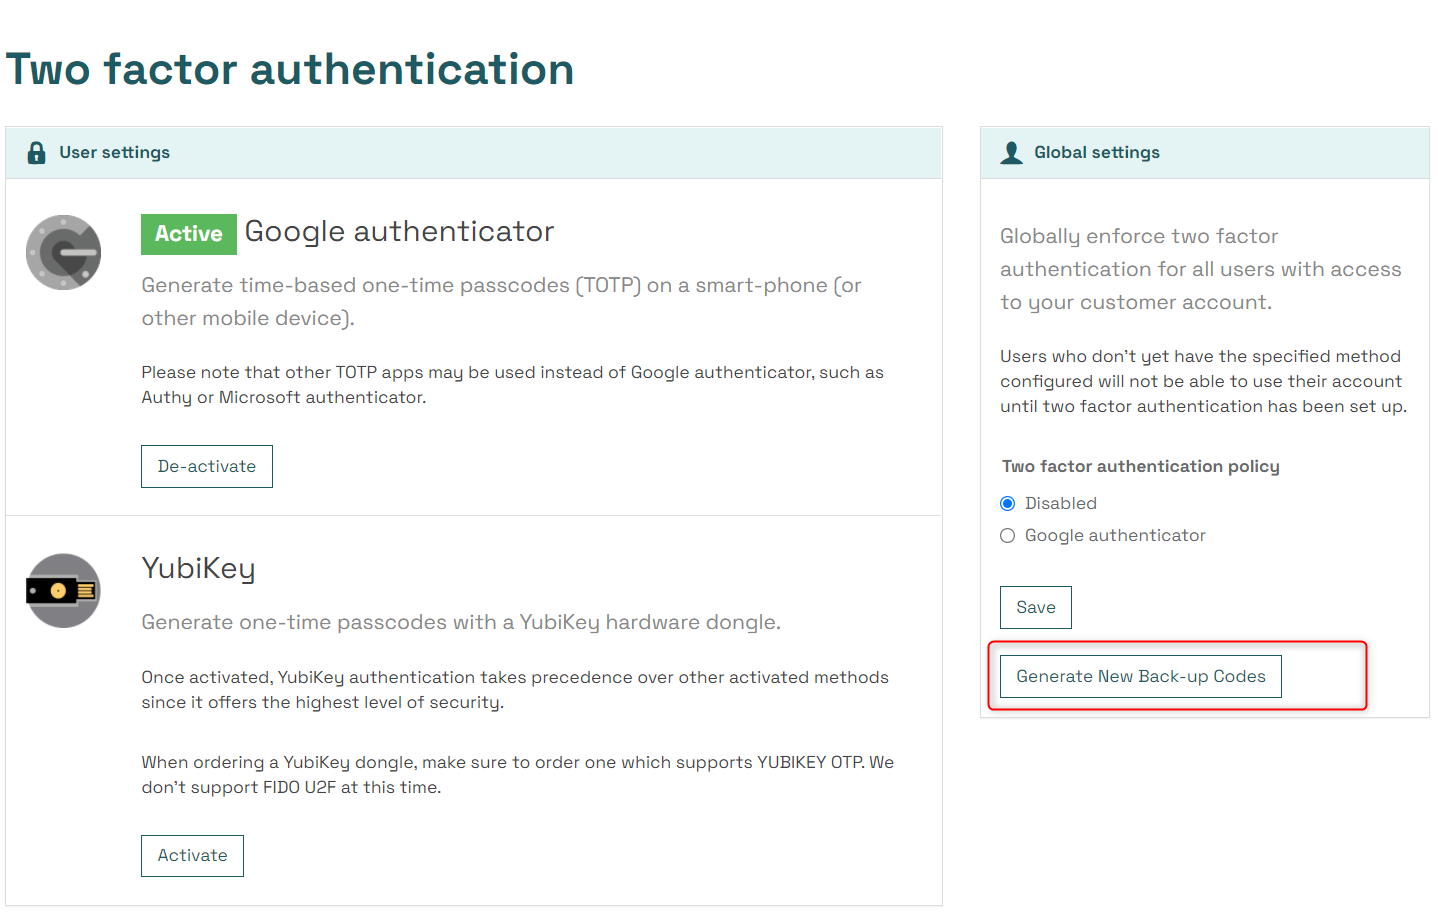
Task: Click the padlock icon in User settings
Action: point(37,153)
